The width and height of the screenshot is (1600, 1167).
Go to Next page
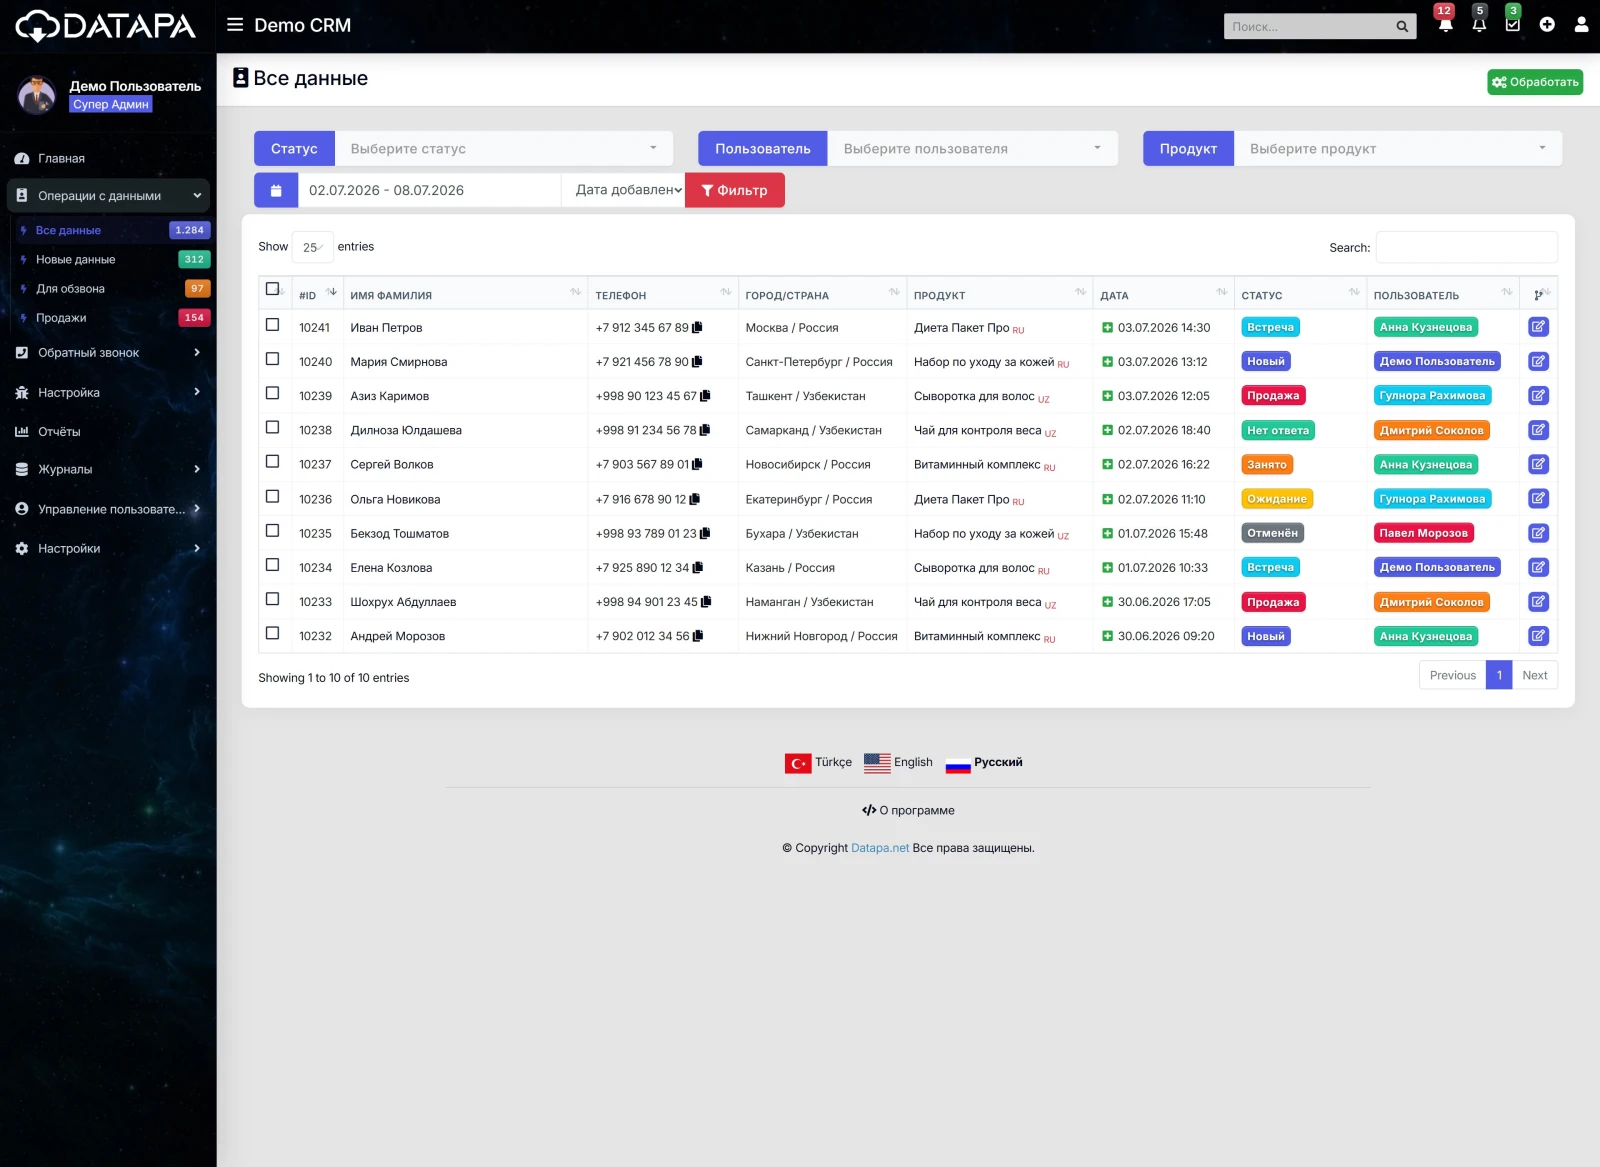[x=1534, y=675]
